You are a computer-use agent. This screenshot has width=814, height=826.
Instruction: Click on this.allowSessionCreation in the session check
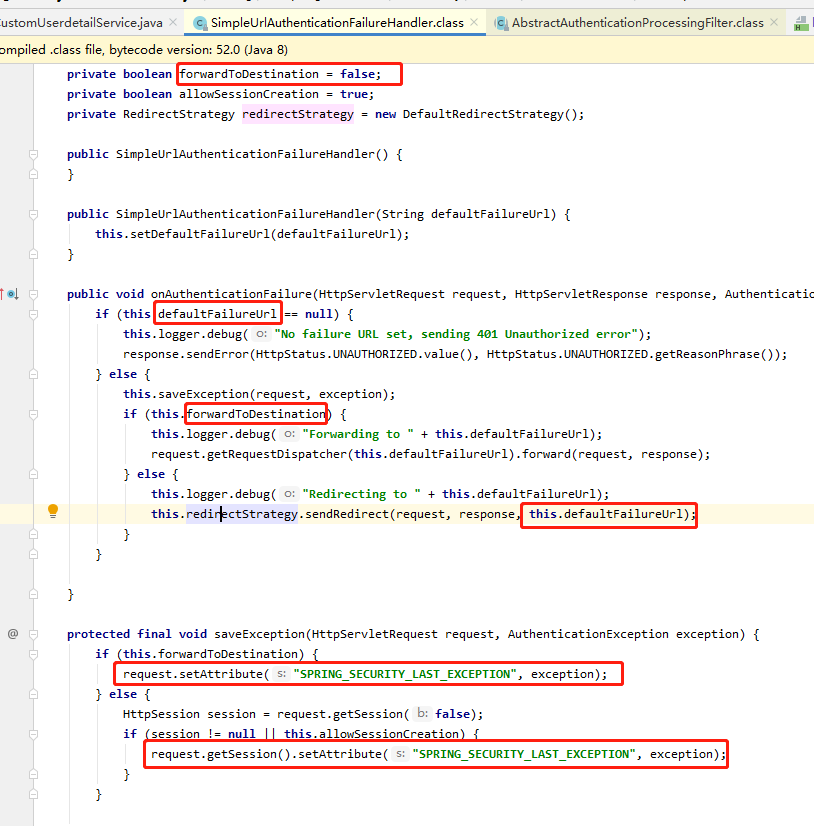coord(371,734)
